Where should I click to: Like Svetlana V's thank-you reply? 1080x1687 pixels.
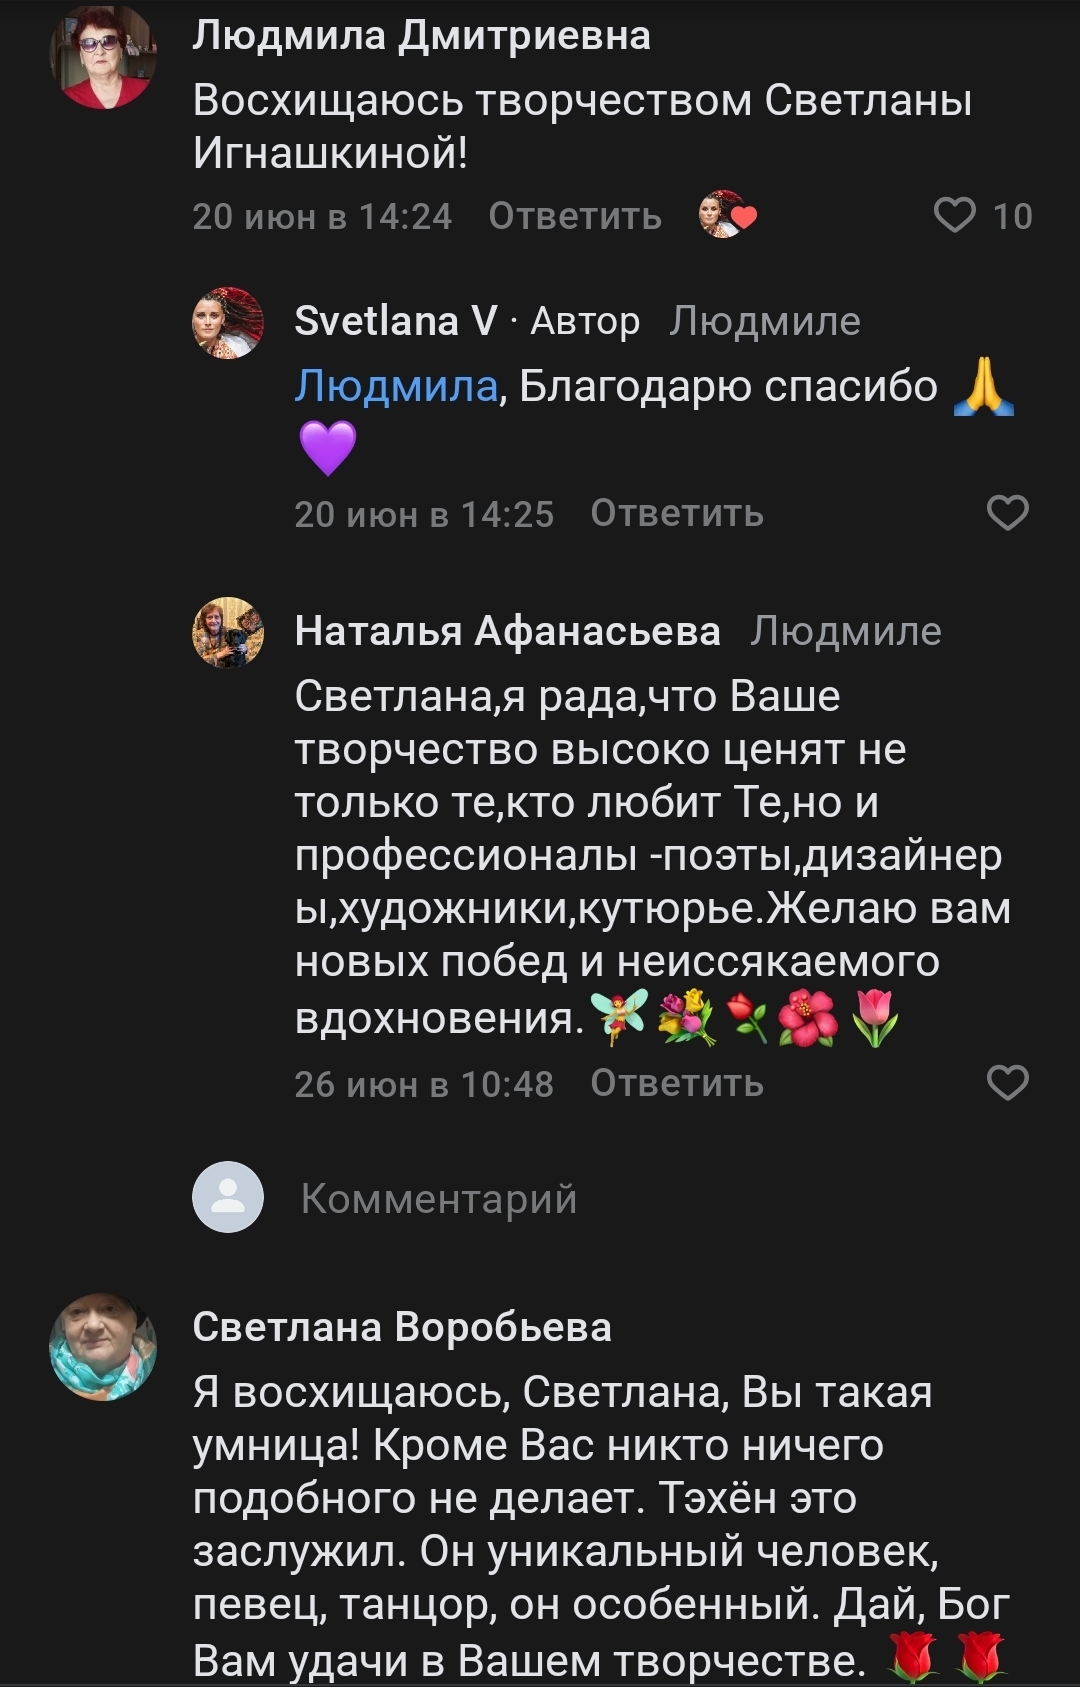tap(1007, 513)
